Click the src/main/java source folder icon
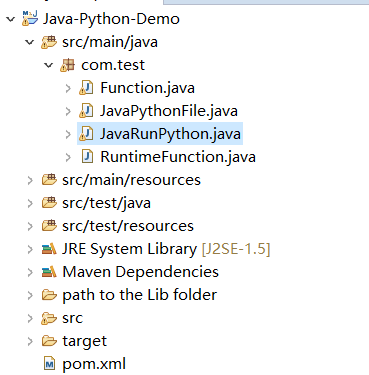This screenshot has height=375, width=369. [49, 42]
